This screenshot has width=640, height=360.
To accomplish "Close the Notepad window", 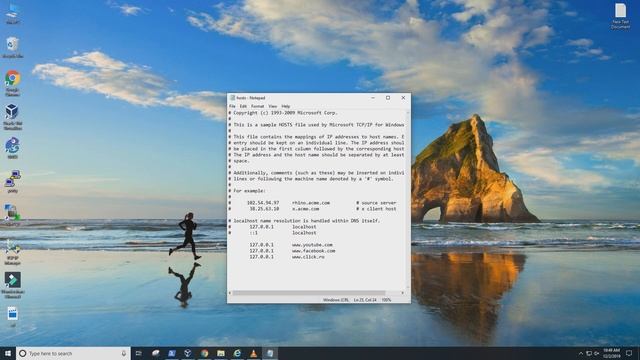I will click(403, 98).
